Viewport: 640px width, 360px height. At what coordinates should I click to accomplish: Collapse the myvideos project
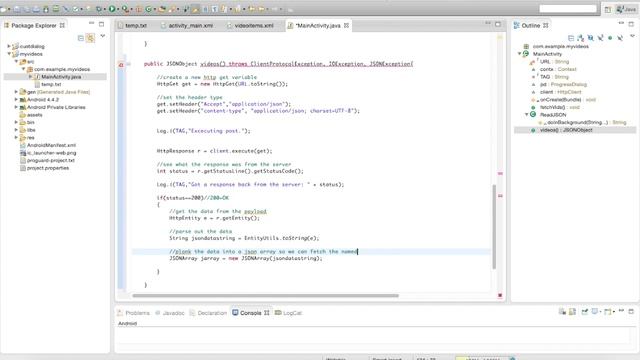click(x=9, y=54)
